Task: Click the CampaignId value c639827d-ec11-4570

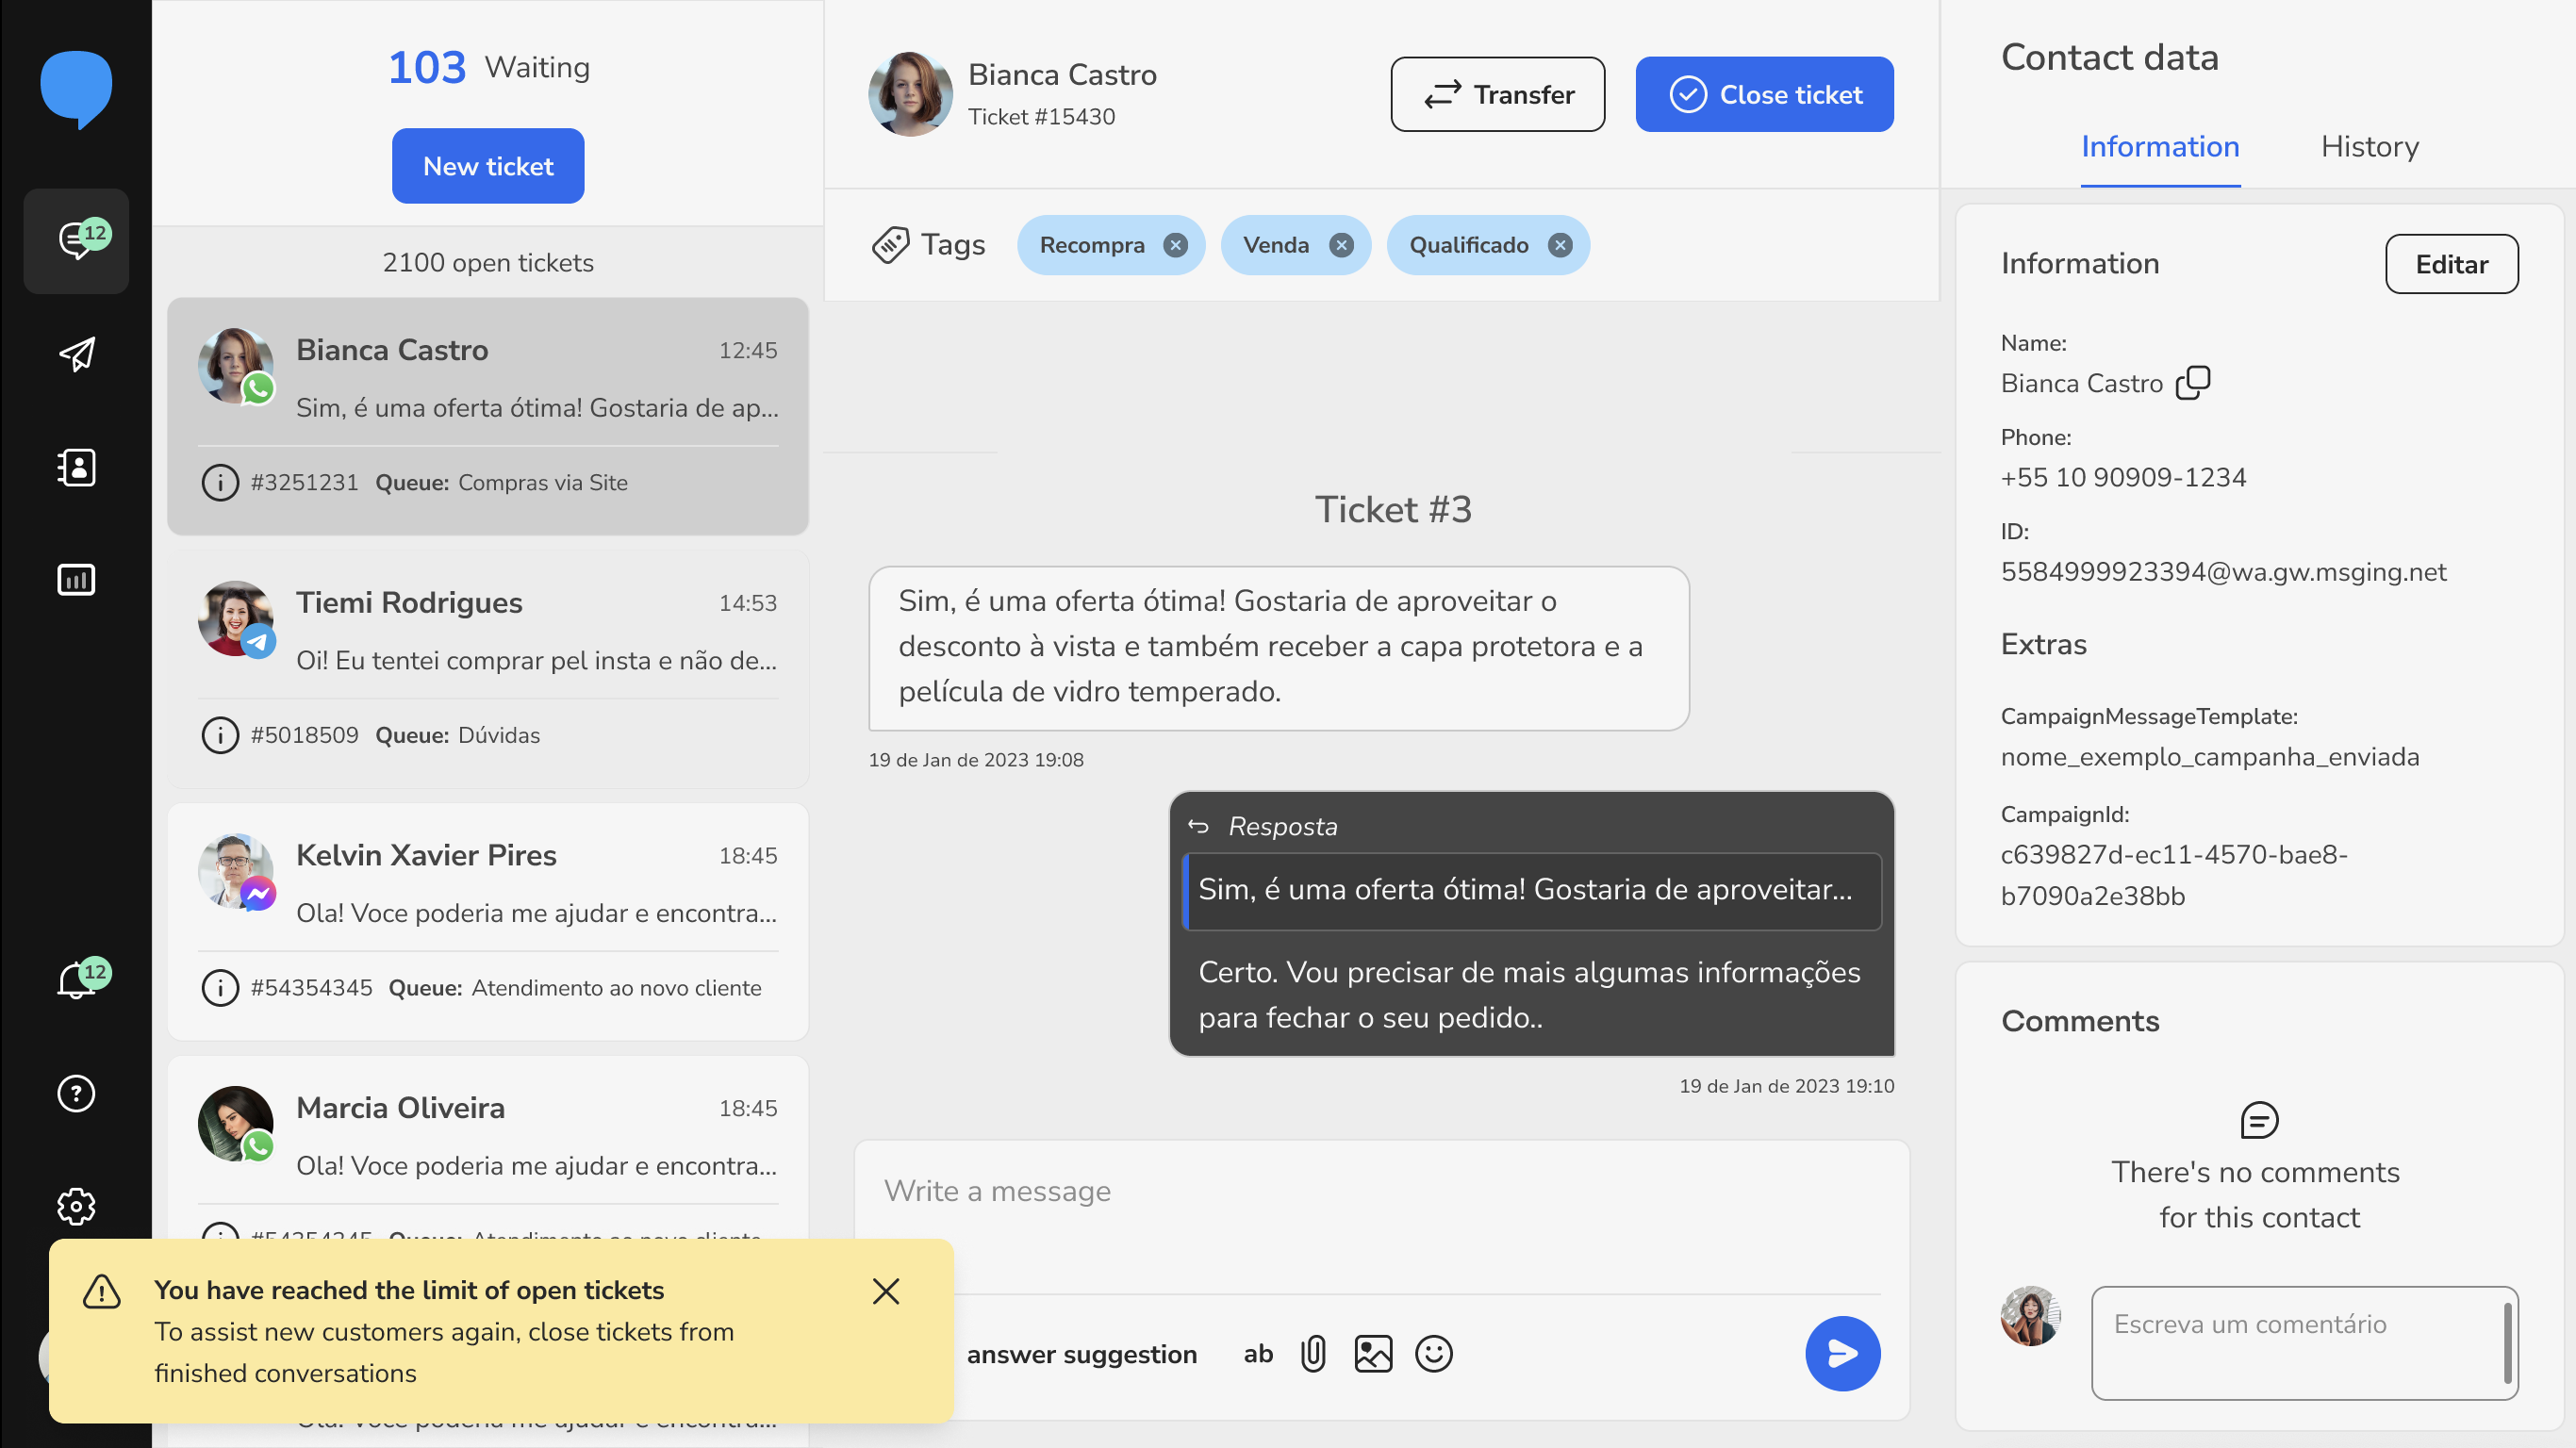Action: tap(2173, 875)
